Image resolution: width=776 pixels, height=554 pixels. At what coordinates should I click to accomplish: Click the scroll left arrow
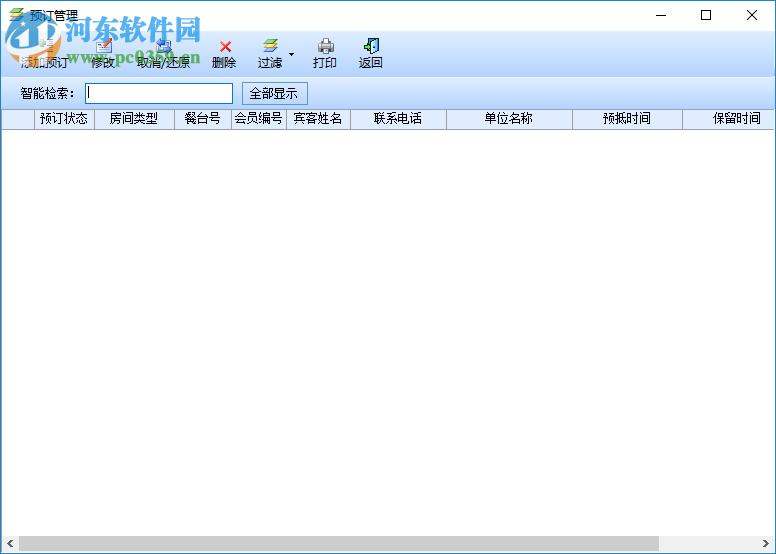(x=10, y=543)
